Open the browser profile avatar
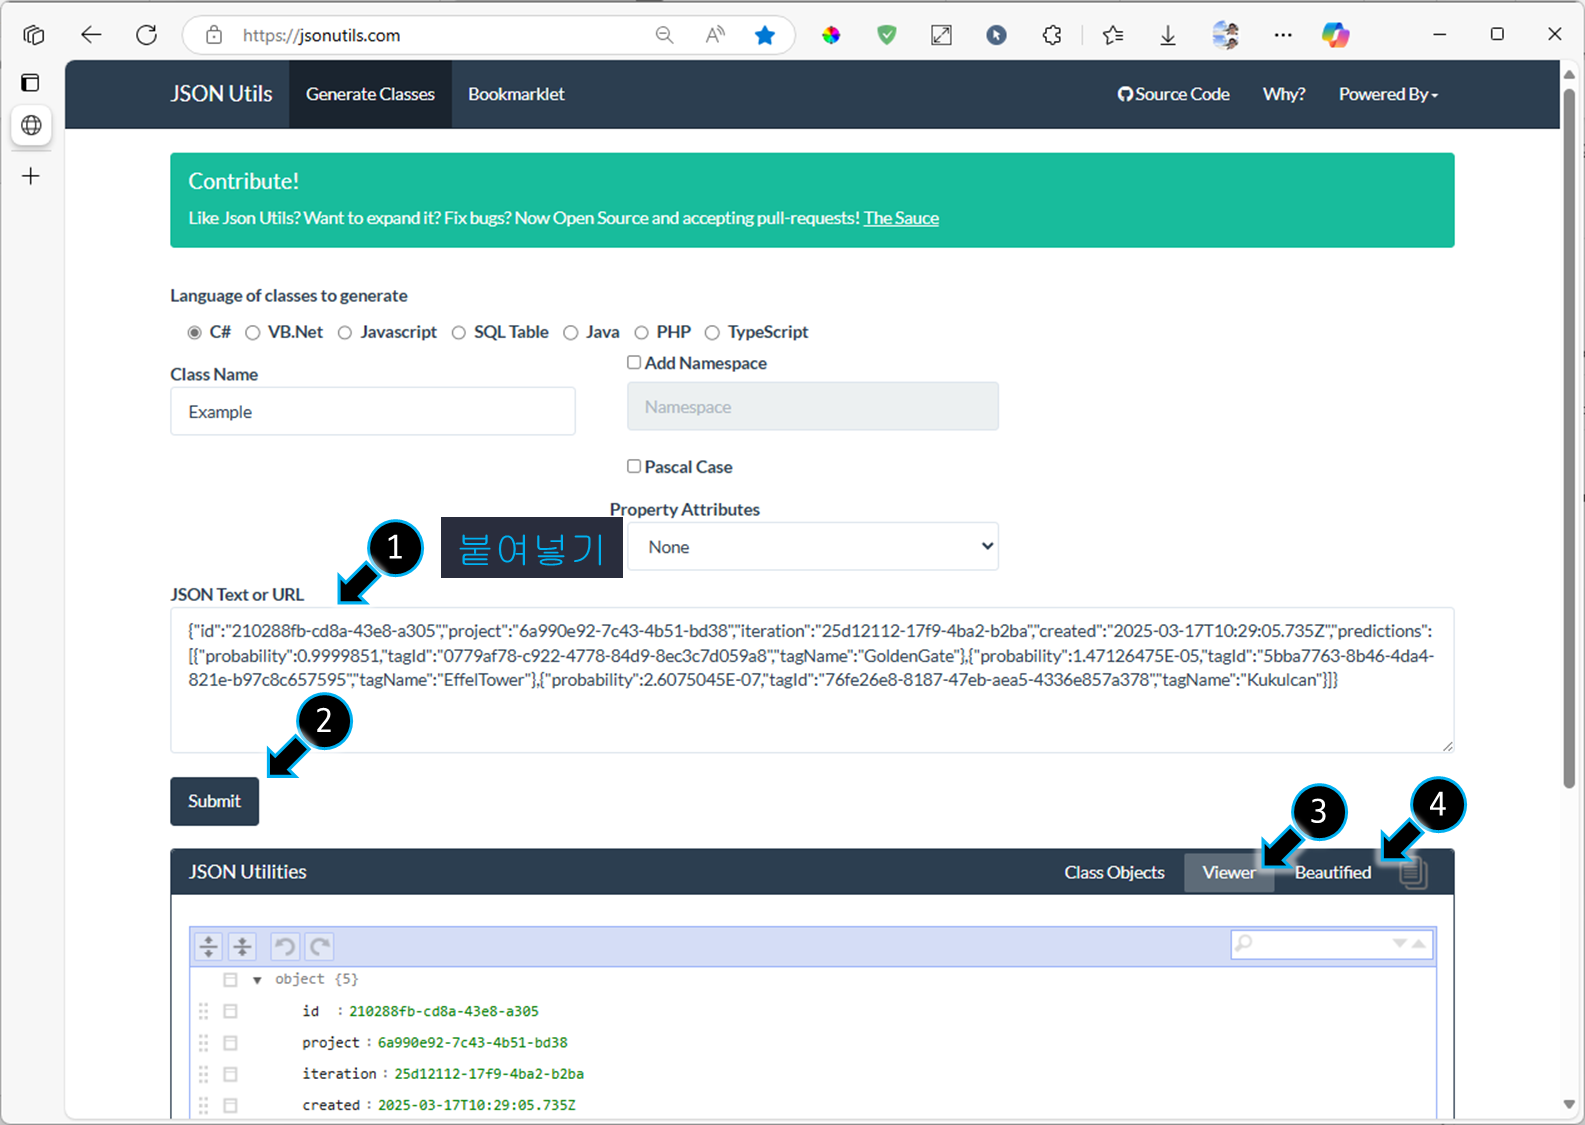 pyautogui.click(x=1225, y=35)
